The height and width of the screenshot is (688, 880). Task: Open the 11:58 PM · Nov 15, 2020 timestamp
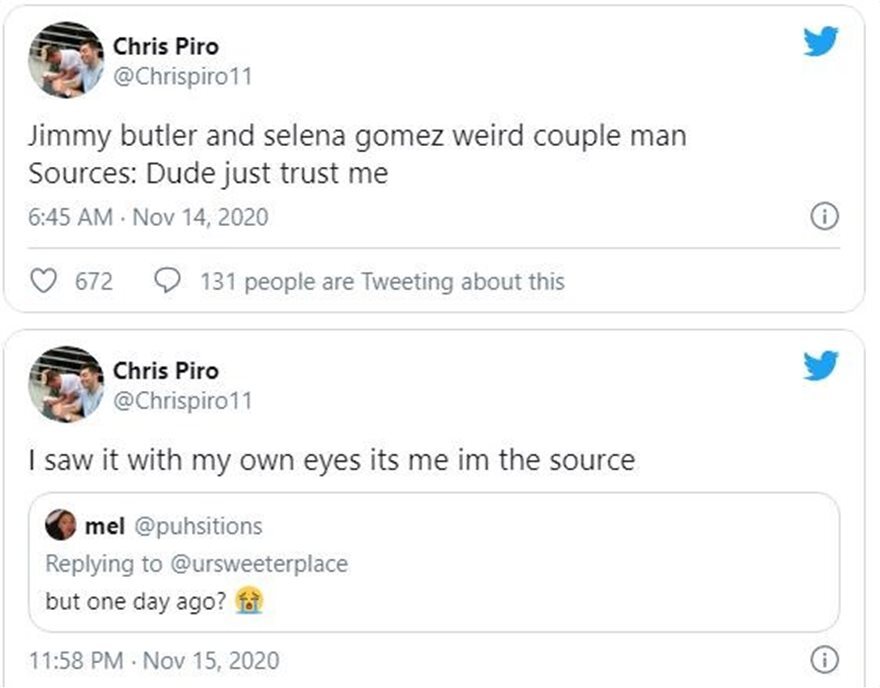154,661
